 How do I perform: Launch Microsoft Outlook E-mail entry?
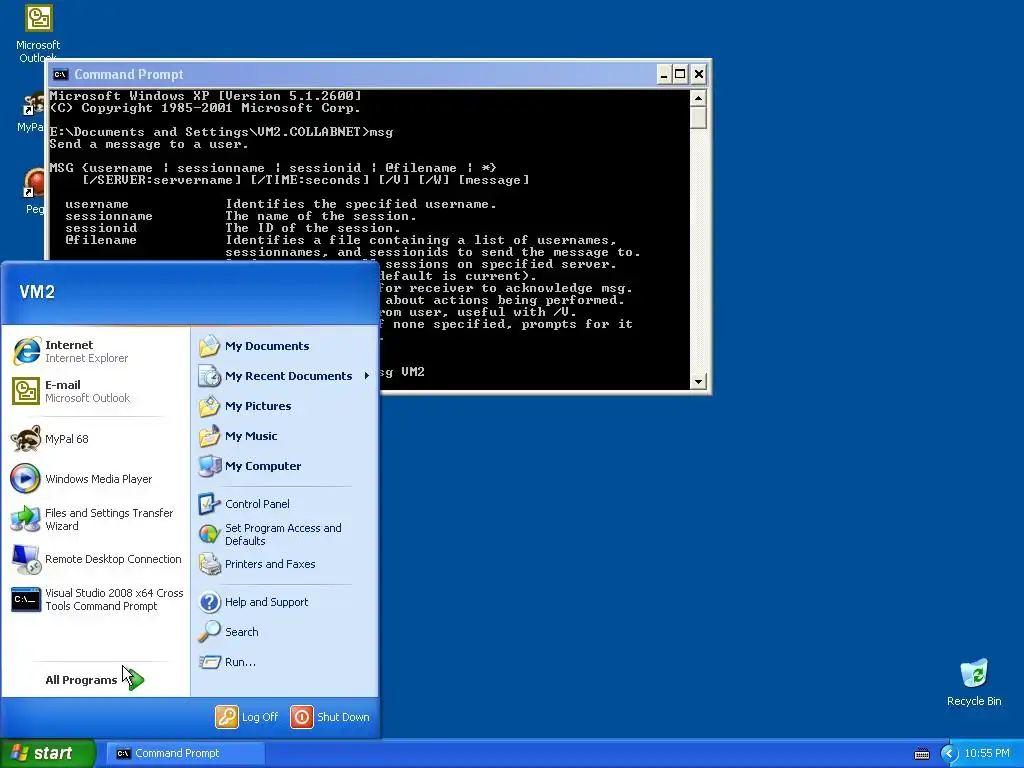[x=96, y=391]
